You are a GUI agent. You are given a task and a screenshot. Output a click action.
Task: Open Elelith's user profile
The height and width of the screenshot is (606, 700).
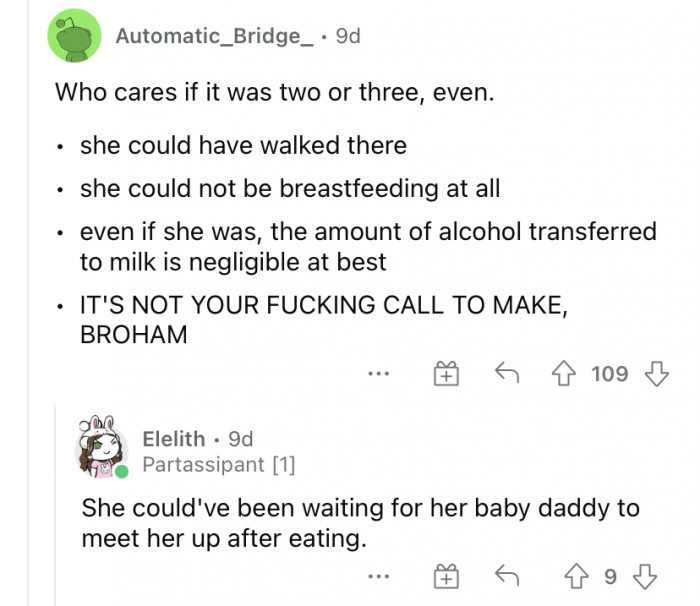(173, 438)
